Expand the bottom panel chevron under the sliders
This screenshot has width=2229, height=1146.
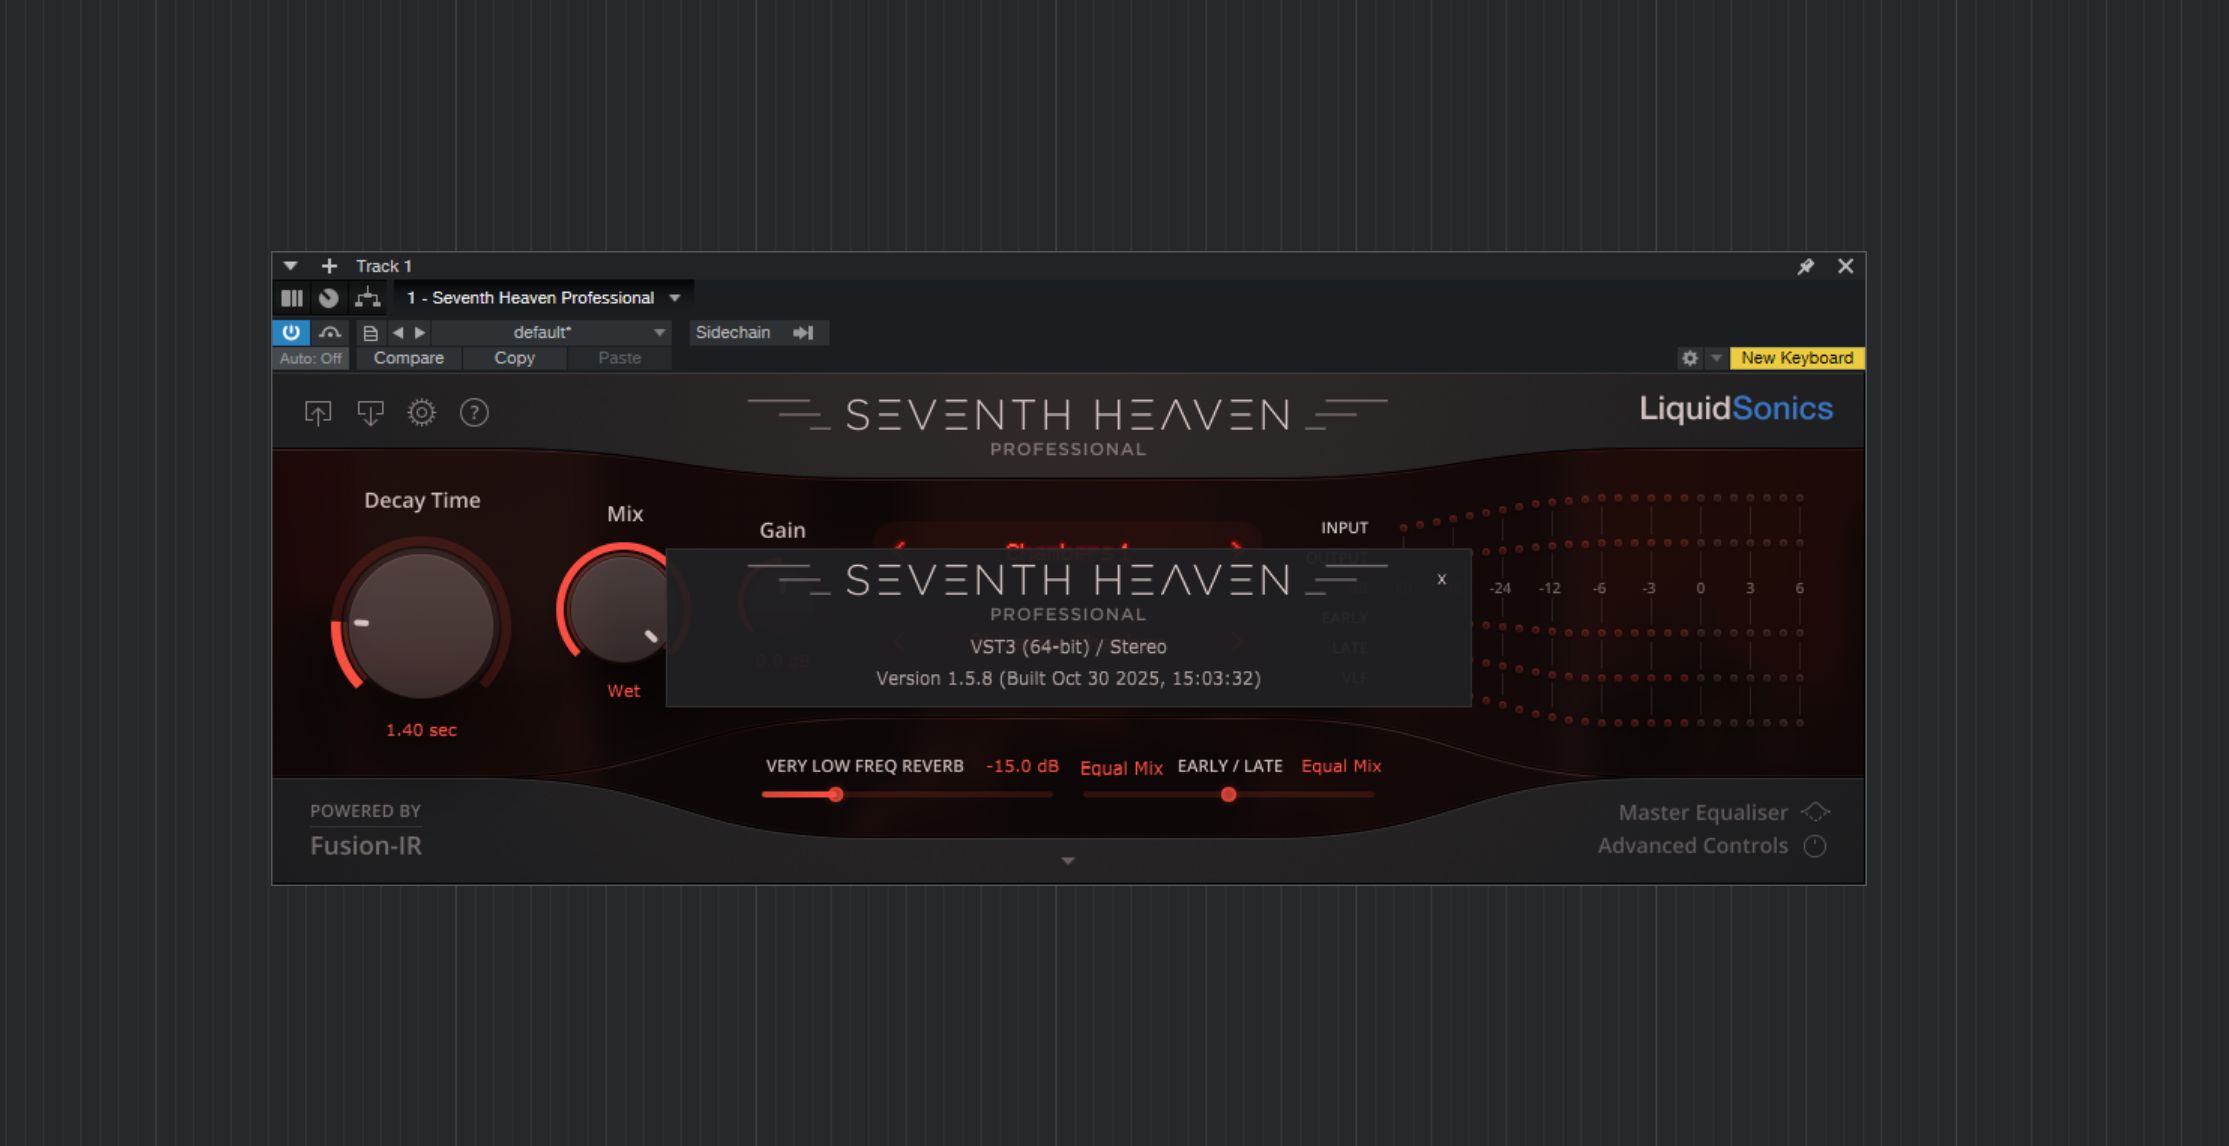pos(1068,861)
